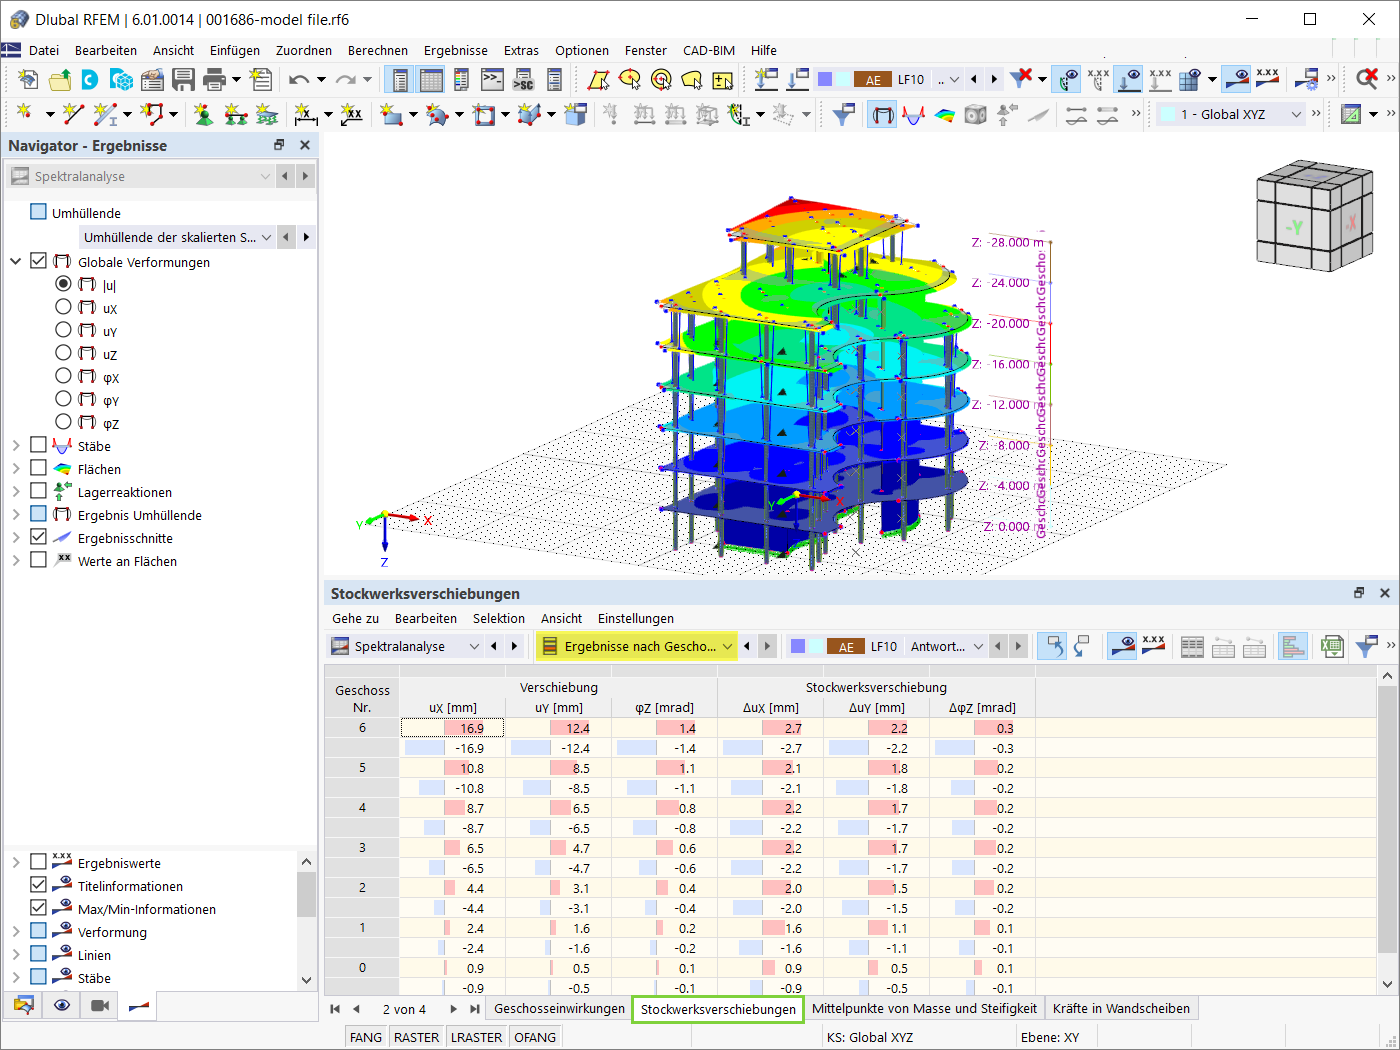
Task: Uncheck the Ergebnisschnitte checkbox
Action: [x=38, y=537]
